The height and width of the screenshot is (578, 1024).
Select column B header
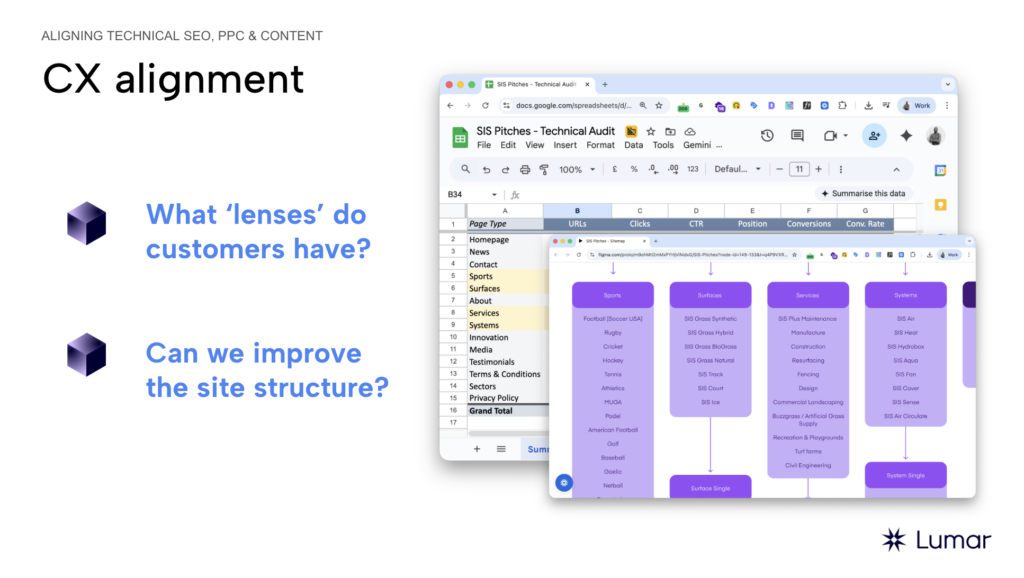coord(577,211)
